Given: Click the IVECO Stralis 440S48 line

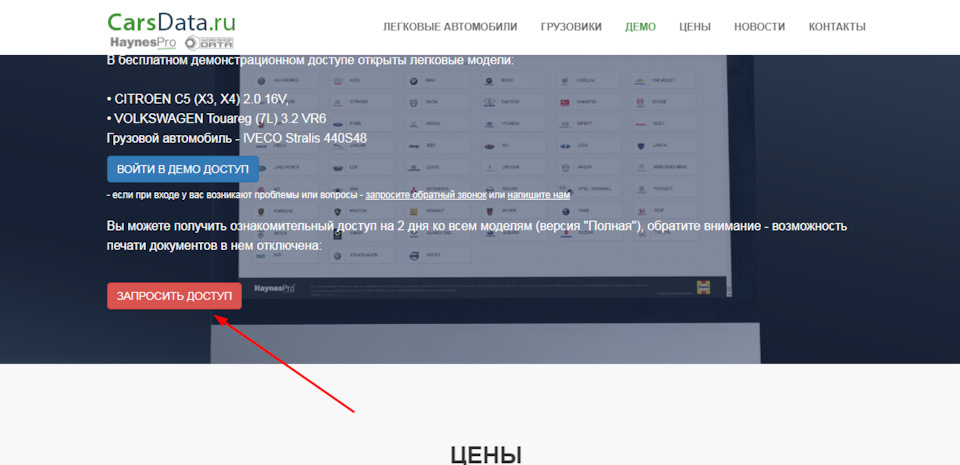Looking at the screenshot, I should (x=237, y=138).
